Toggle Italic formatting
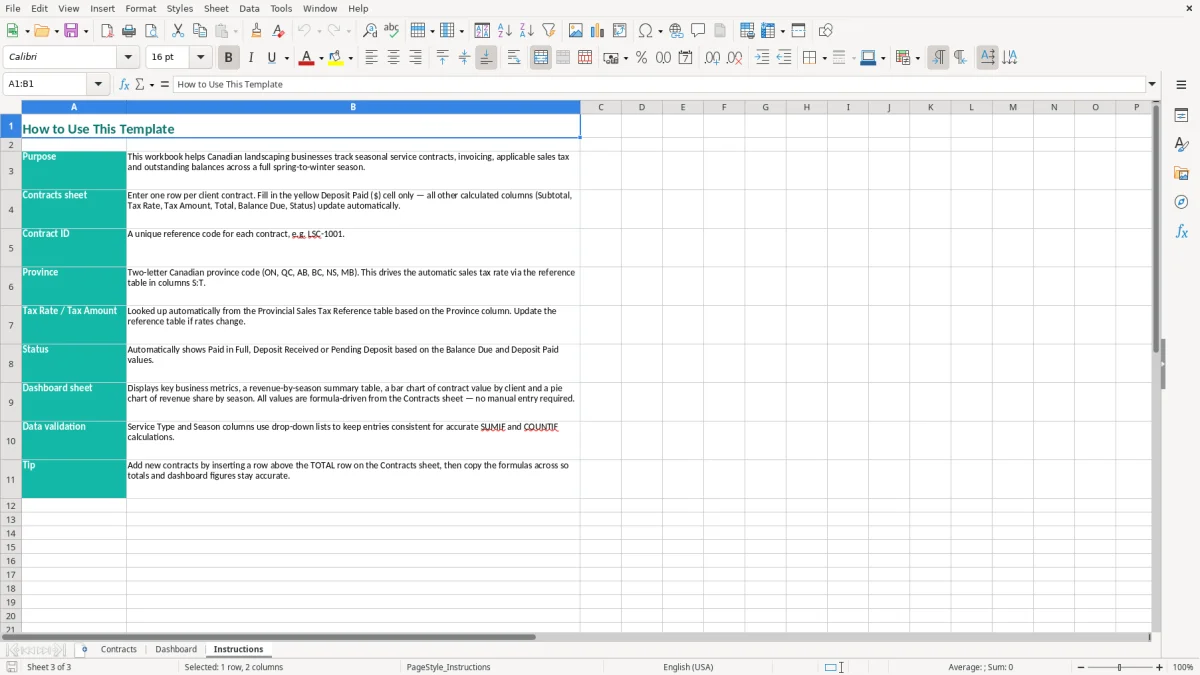1200x675 pixels. (x=250, y=58)
